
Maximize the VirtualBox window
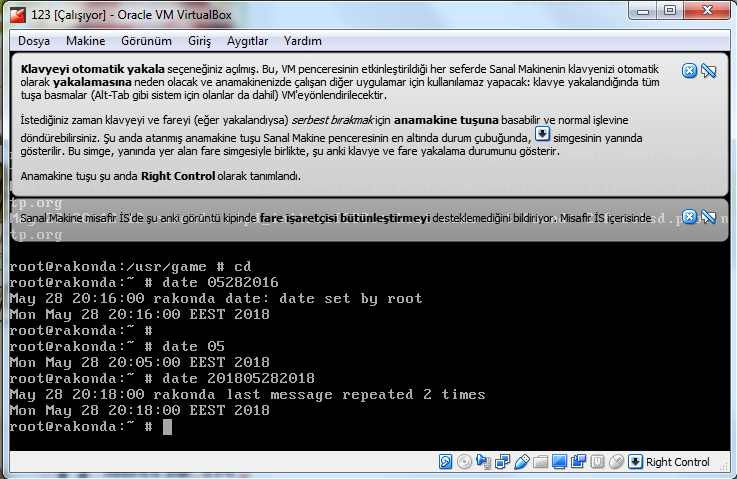tap(670, 10)
